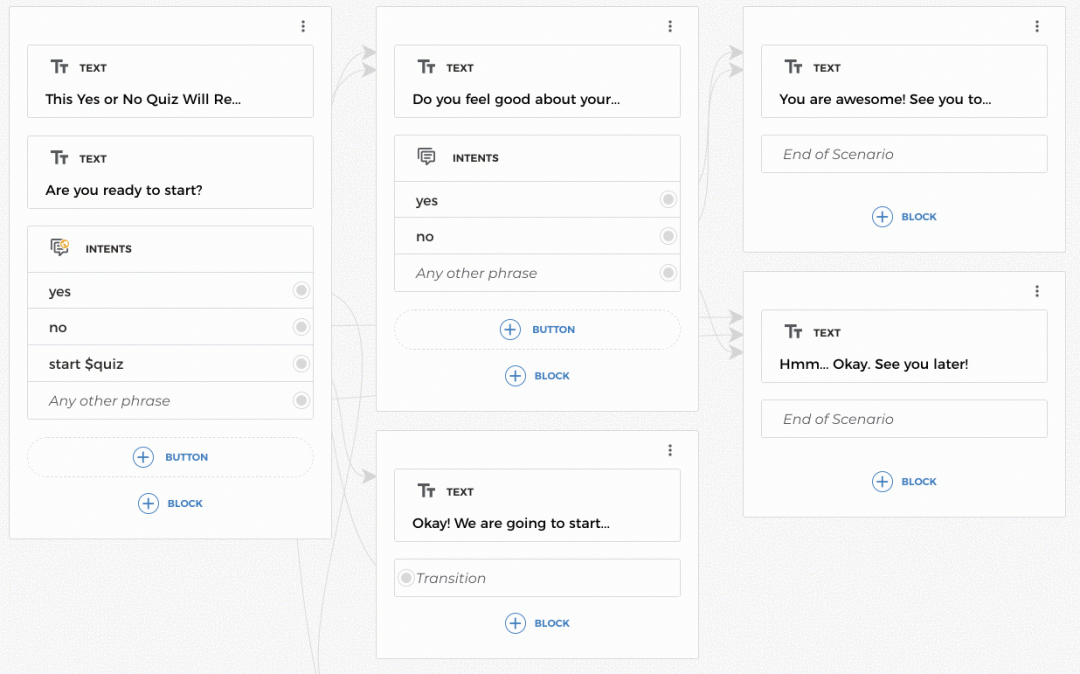Click the Transition connector dot
This screenshot has width=1080, height=674.
pos(406,578)
